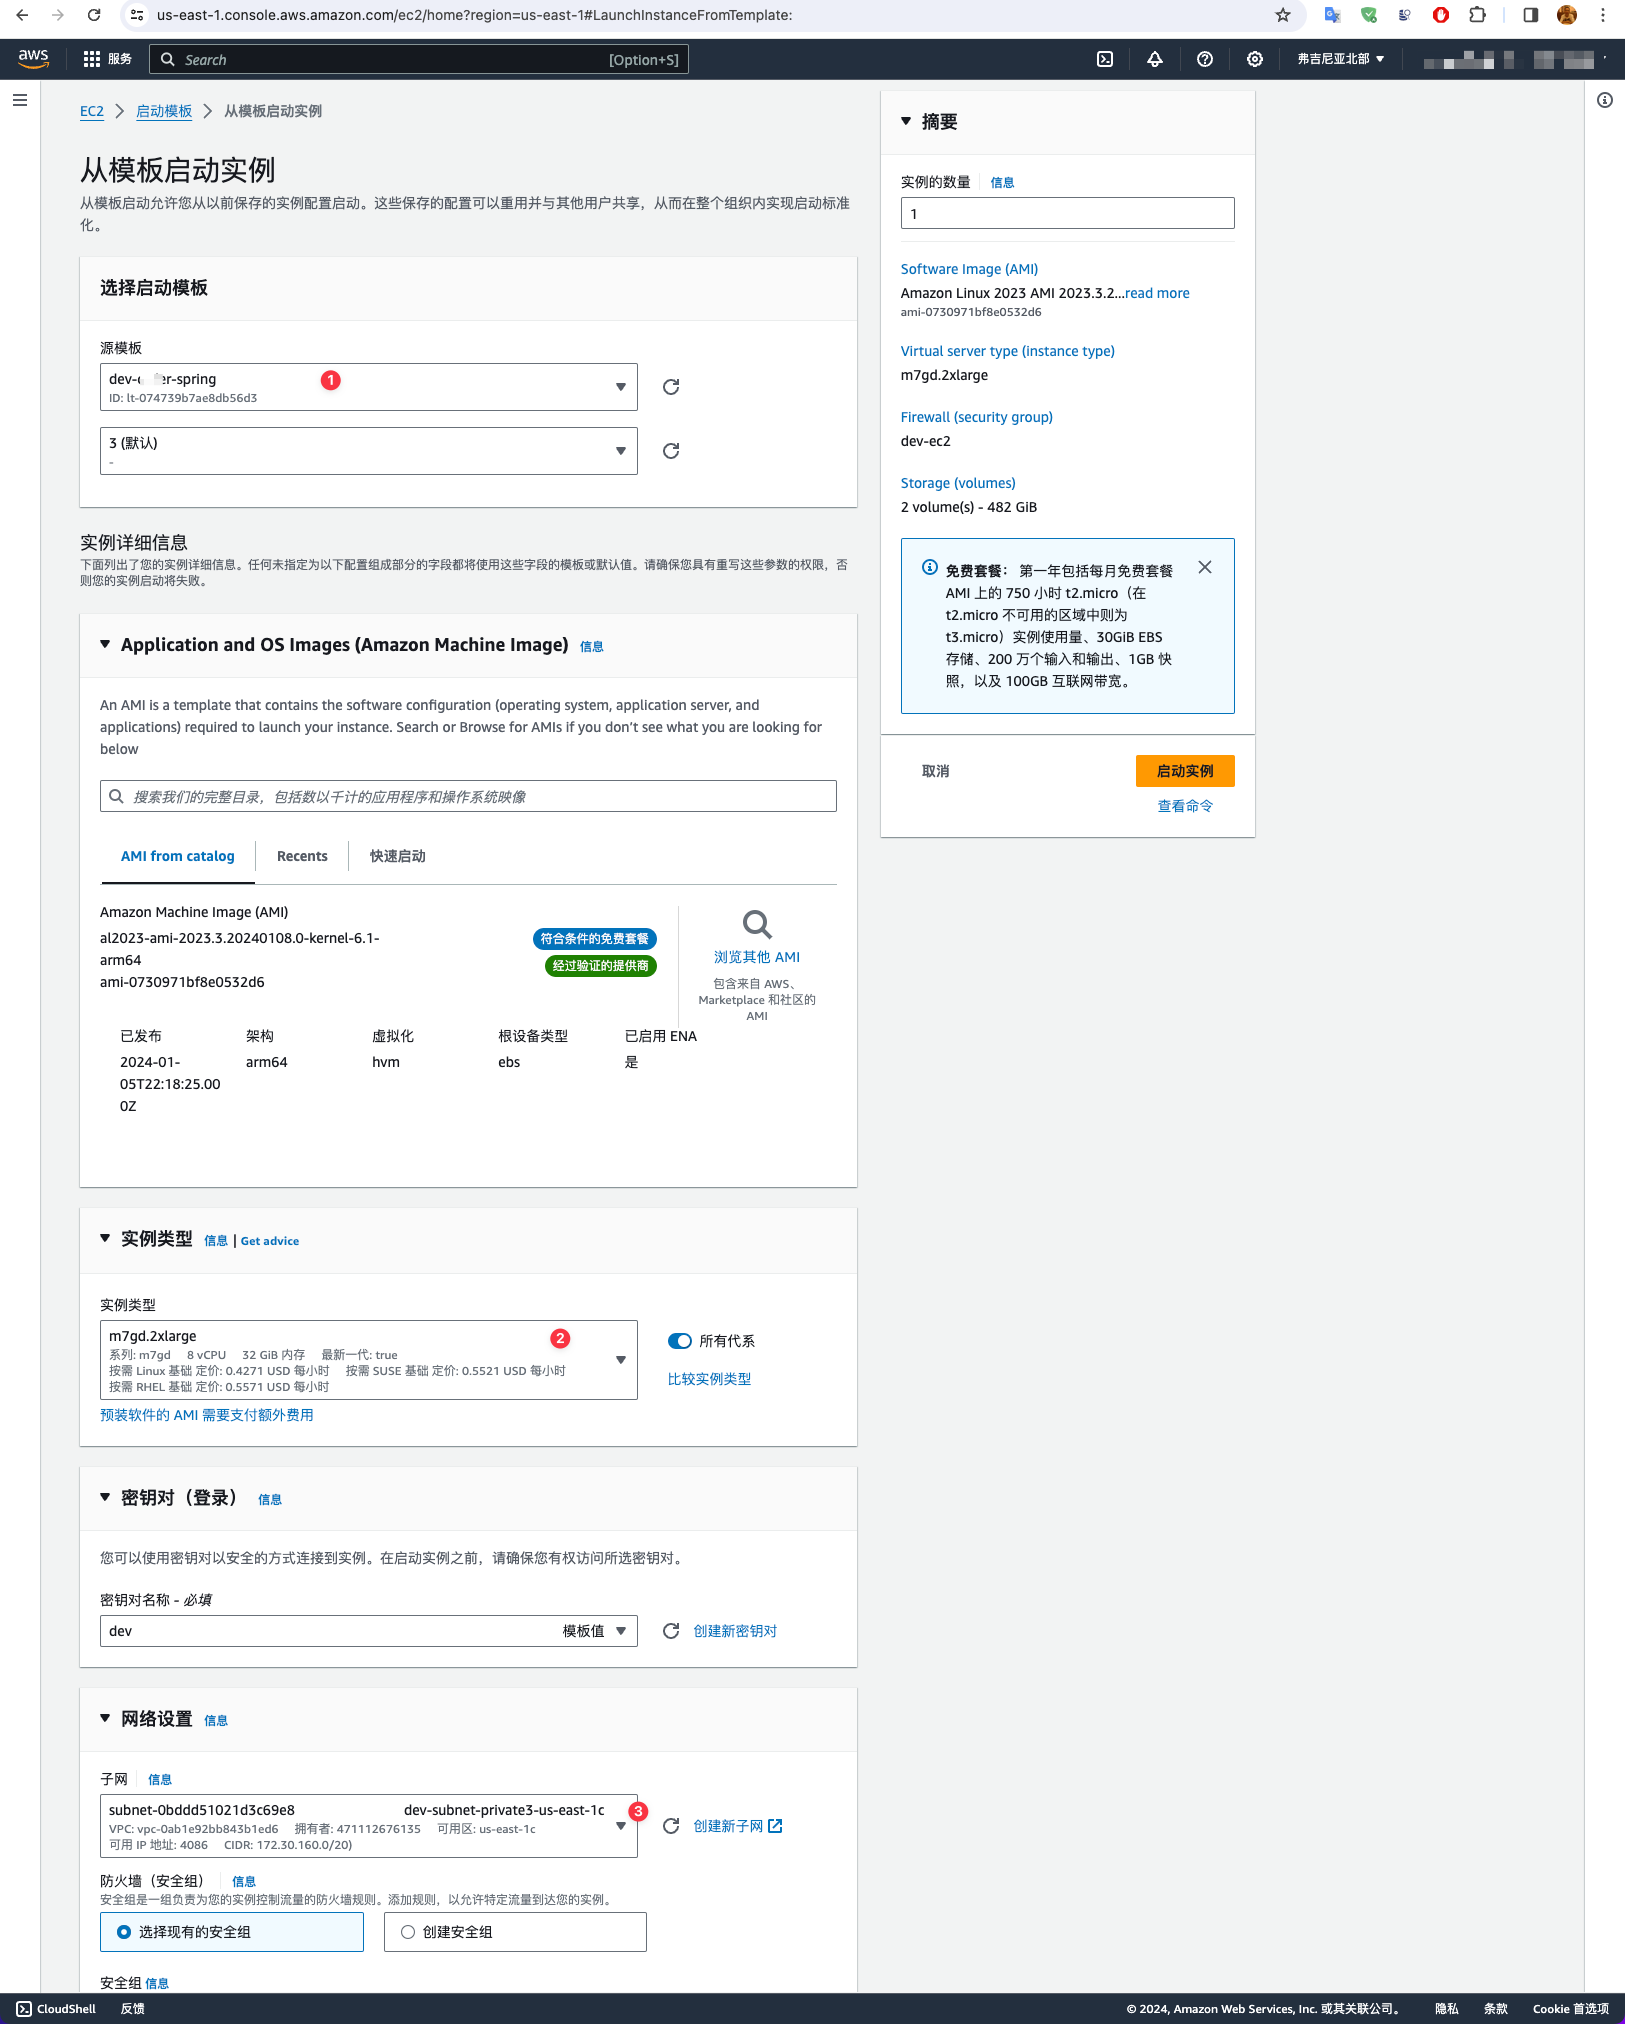Click the Software Image (AMI) summary link
The image size is (1625, 2024).
969,269
